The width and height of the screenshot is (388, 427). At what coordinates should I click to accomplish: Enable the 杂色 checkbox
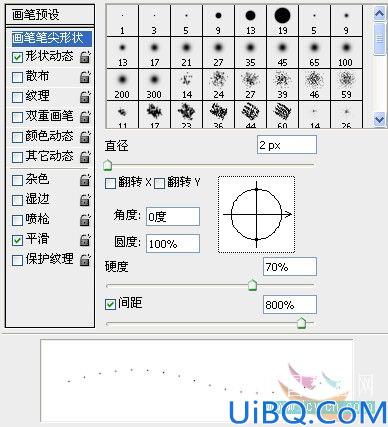pos(17,180)
